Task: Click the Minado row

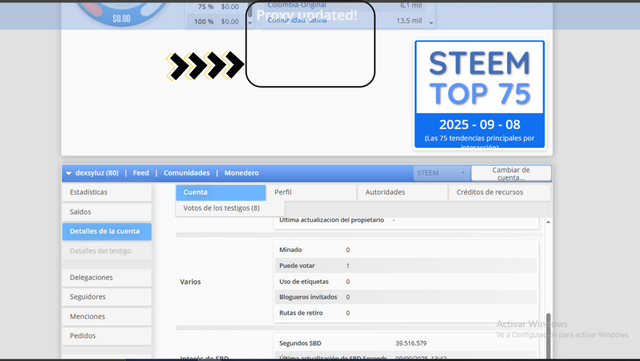Action: pyautogui.click(x=406, y=250)
